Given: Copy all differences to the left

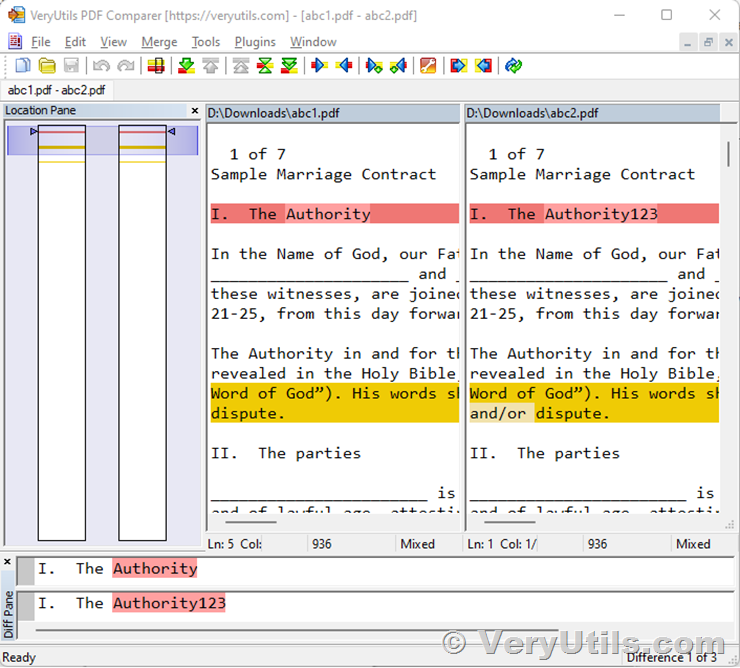Looking at the screenshot, I should click(x=483, y=65).
